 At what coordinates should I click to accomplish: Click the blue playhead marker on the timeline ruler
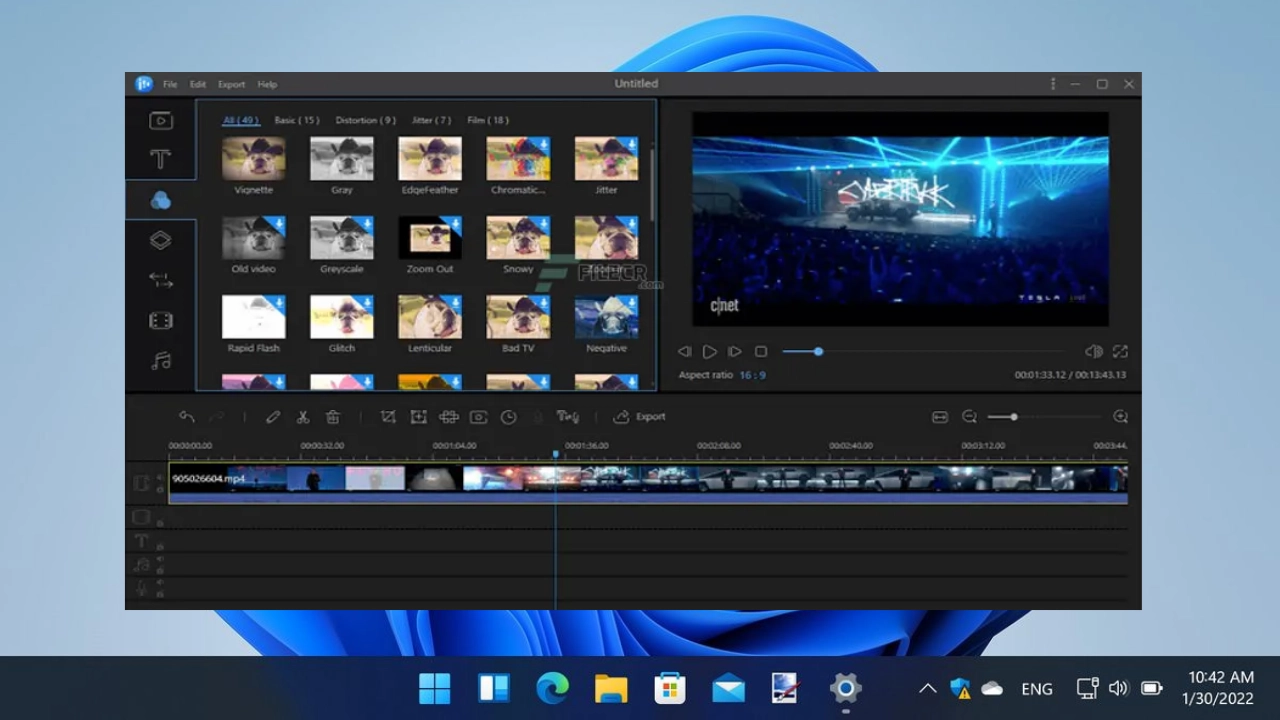(x=556, y=455)
